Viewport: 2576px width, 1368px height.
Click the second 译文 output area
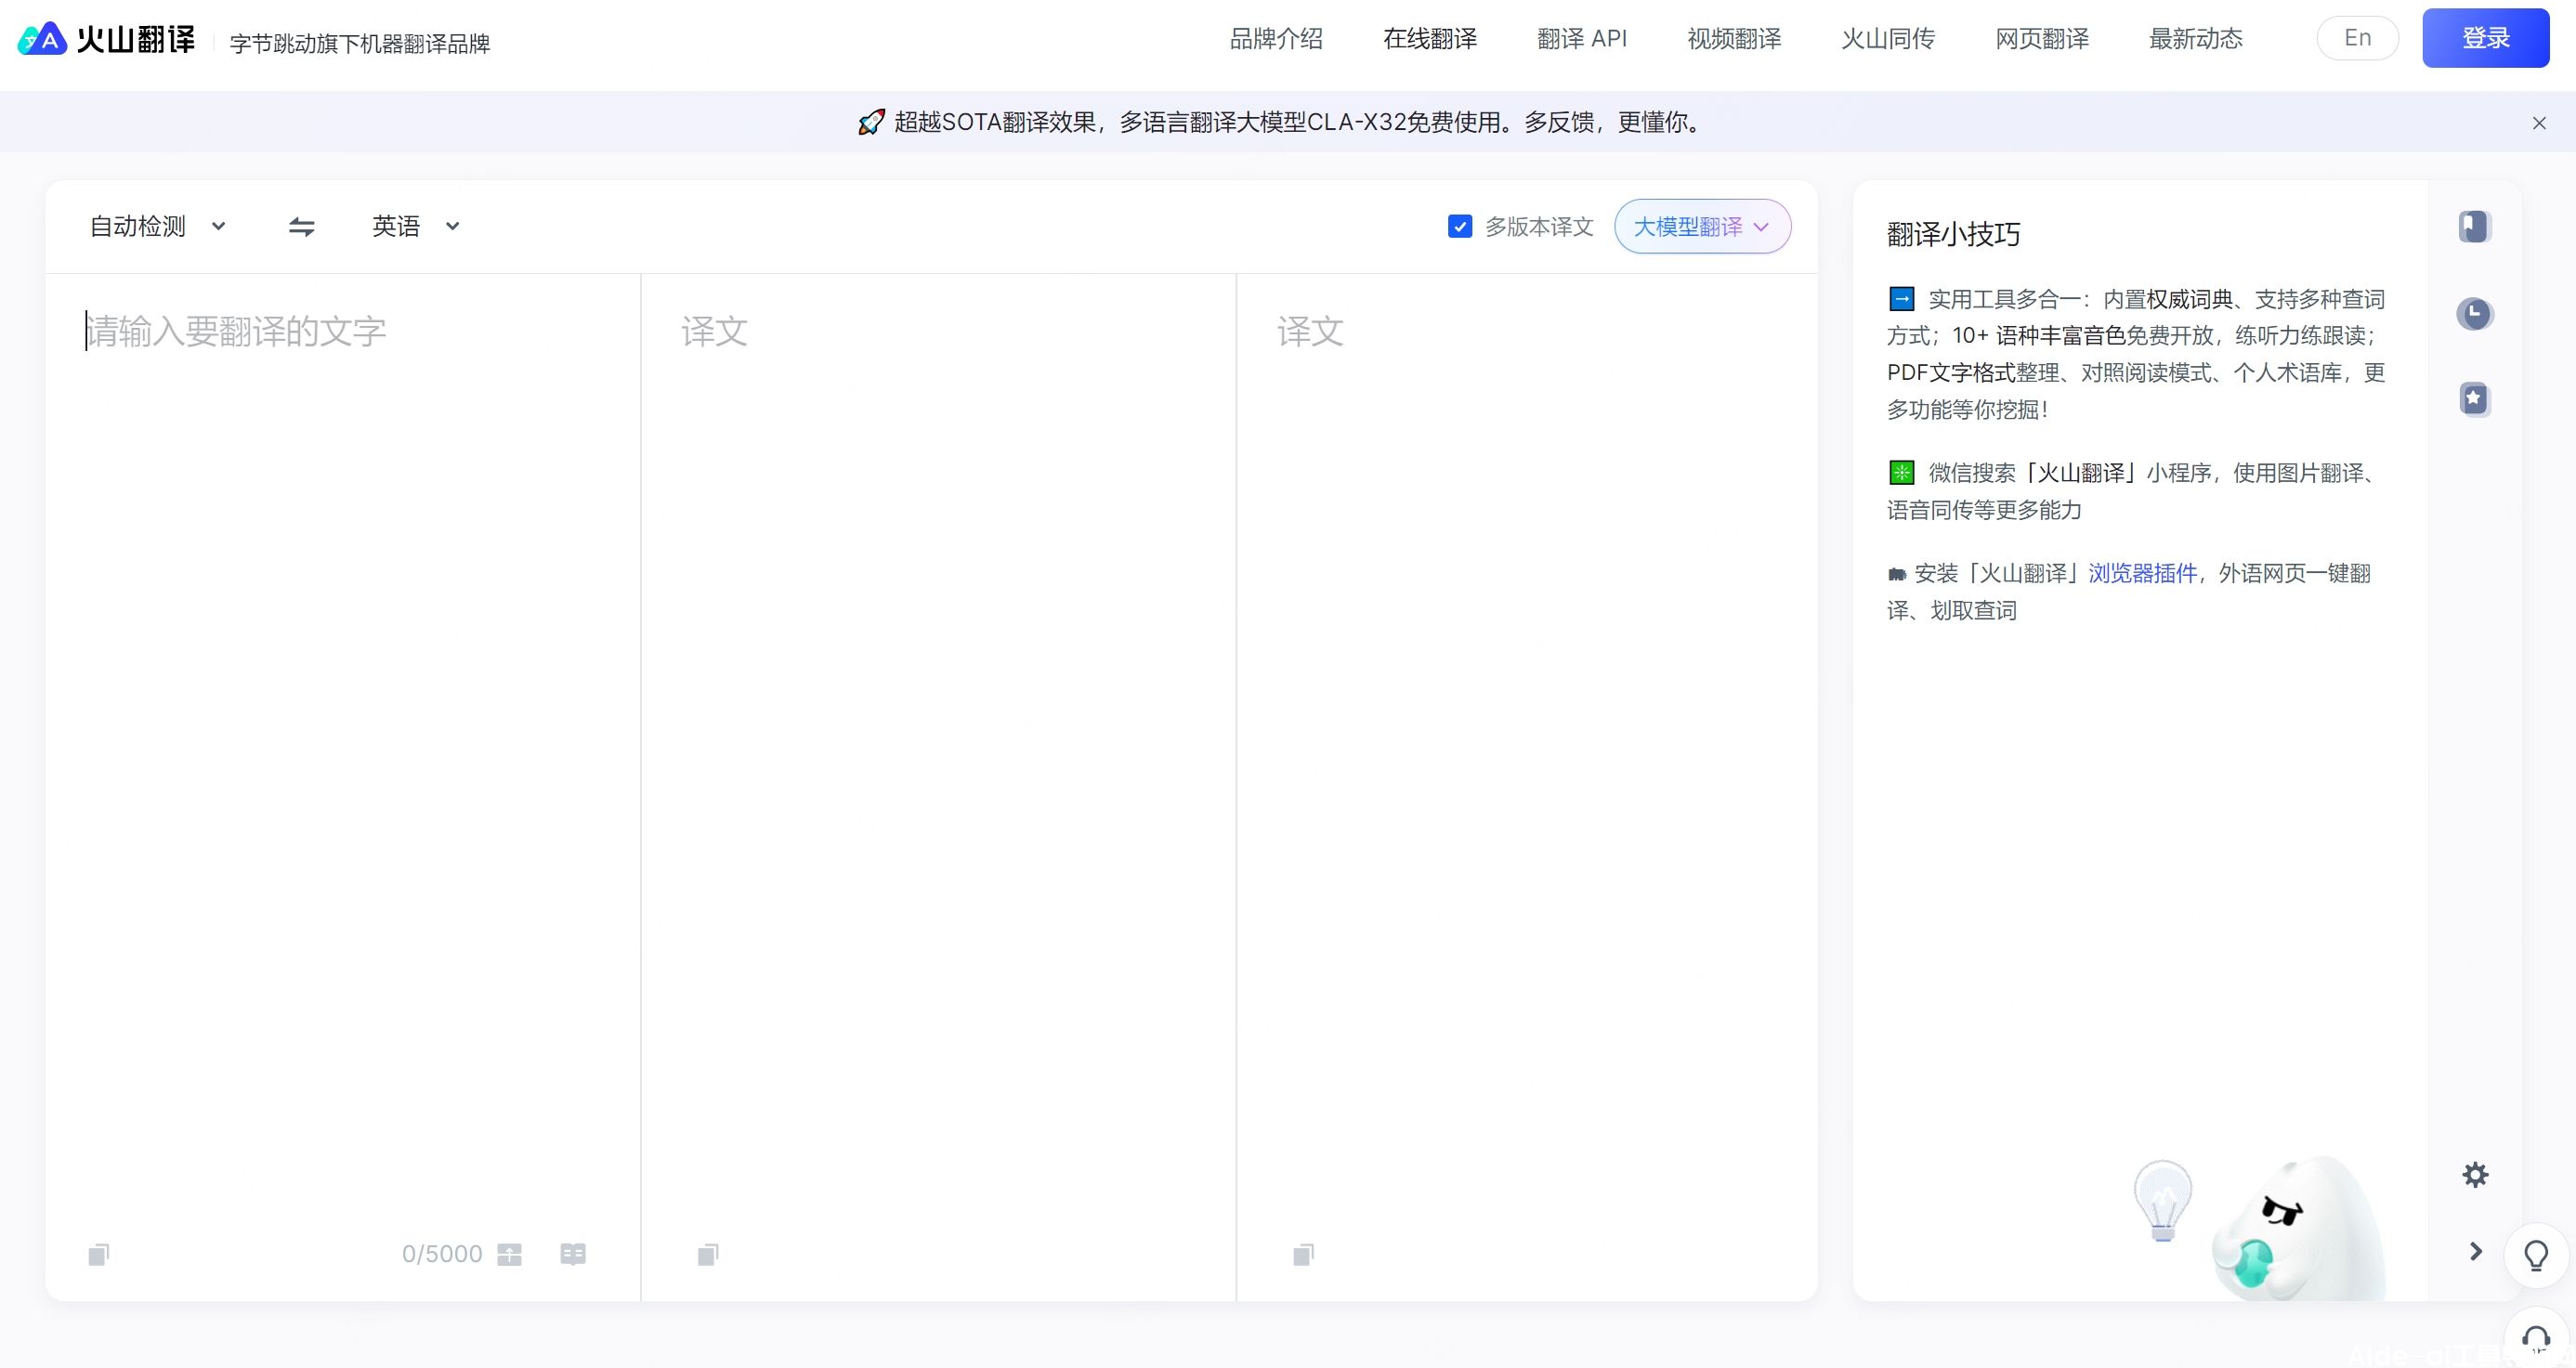pos(1527,750)
